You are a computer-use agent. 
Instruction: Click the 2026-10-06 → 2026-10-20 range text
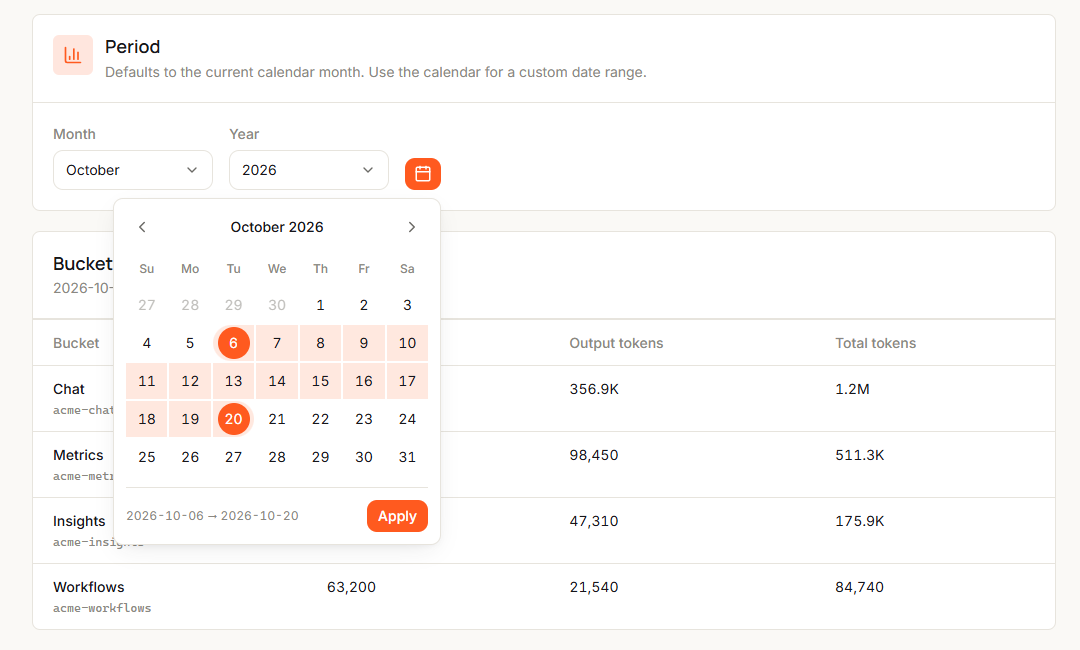coord(212,516)
